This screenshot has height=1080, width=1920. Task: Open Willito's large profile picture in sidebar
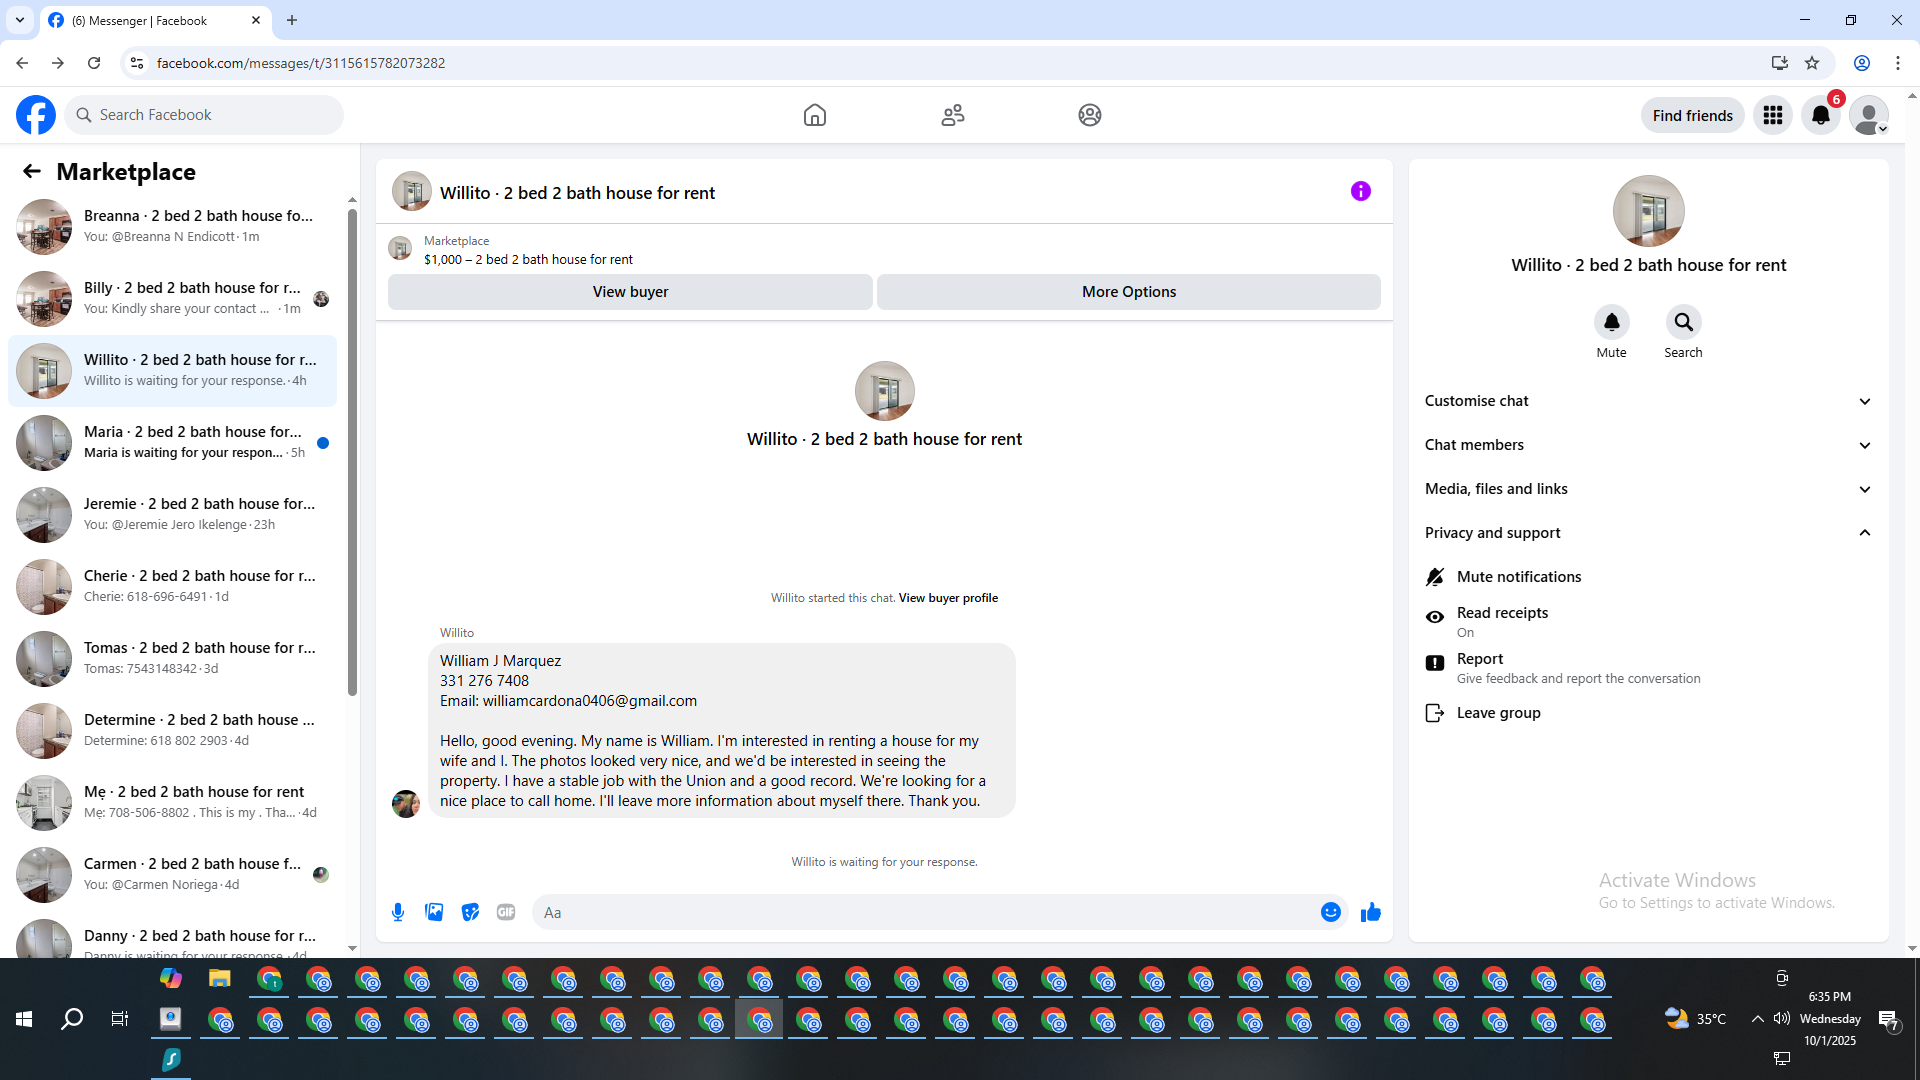(1649, 211)
